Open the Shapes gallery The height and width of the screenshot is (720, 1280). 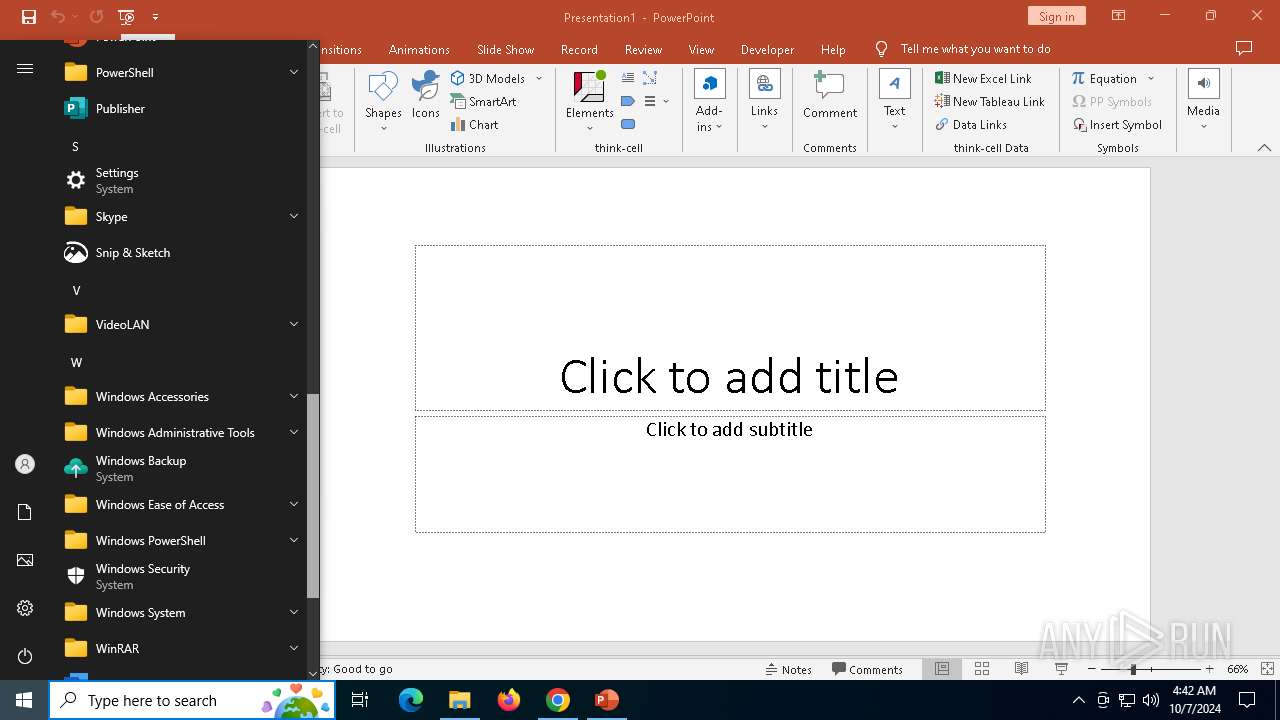coord(383,100)
